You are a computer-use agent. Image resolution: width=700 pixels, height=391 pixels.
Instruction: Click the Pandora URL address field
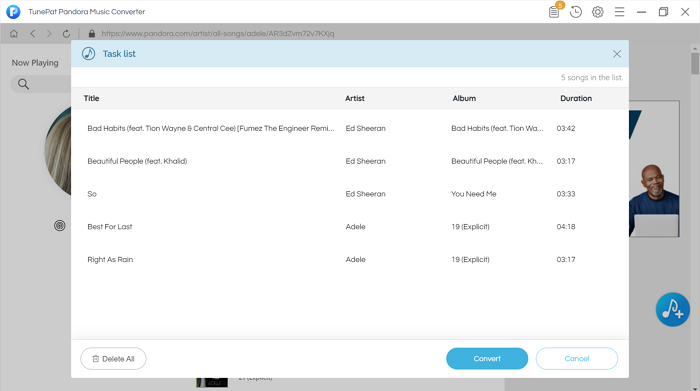[217, 33]
